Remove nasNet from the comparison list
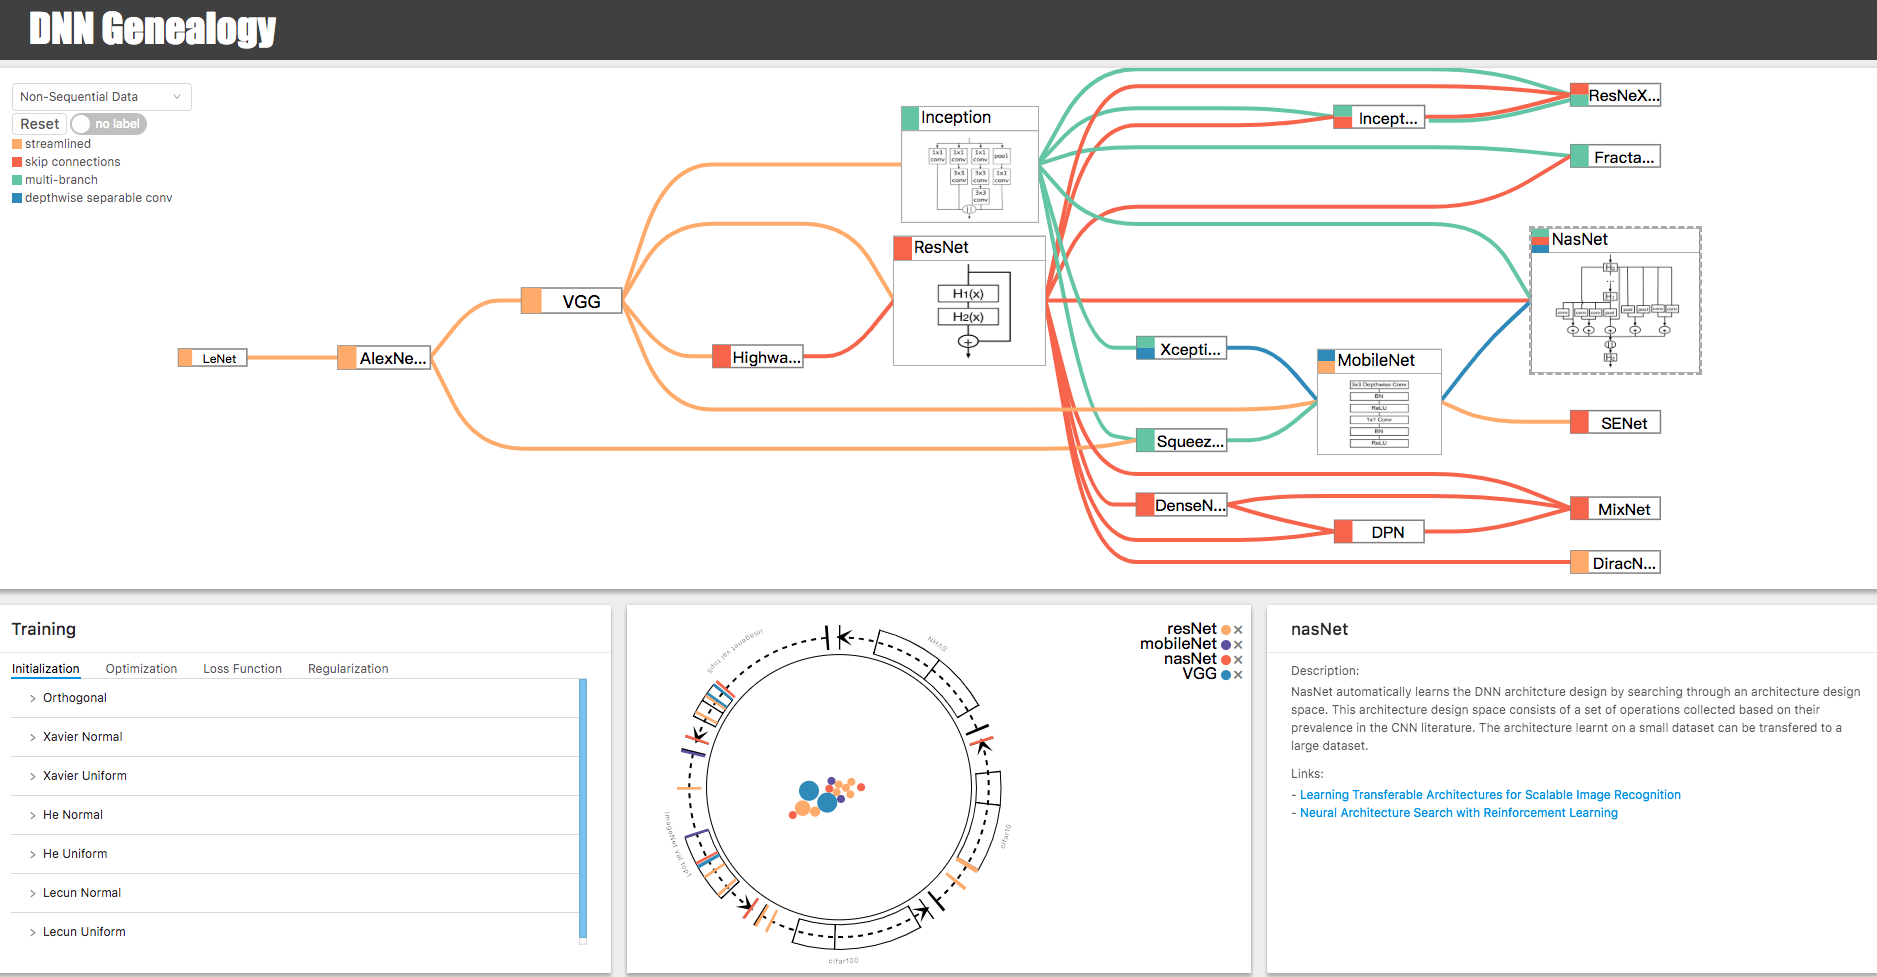This screenshot has height=977, width=1877. [x=1238, y=660]
